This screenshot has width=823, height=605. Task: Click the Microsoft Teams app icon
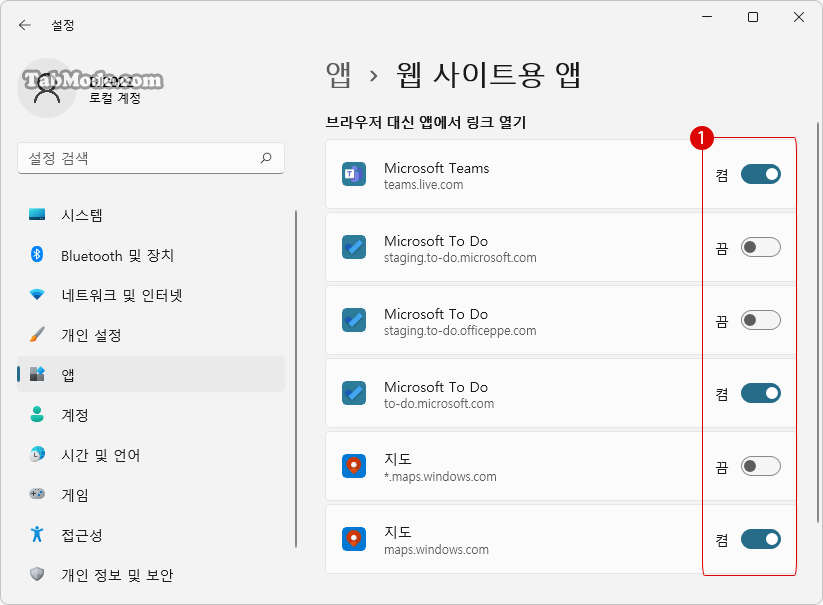(x=354, y=174)
